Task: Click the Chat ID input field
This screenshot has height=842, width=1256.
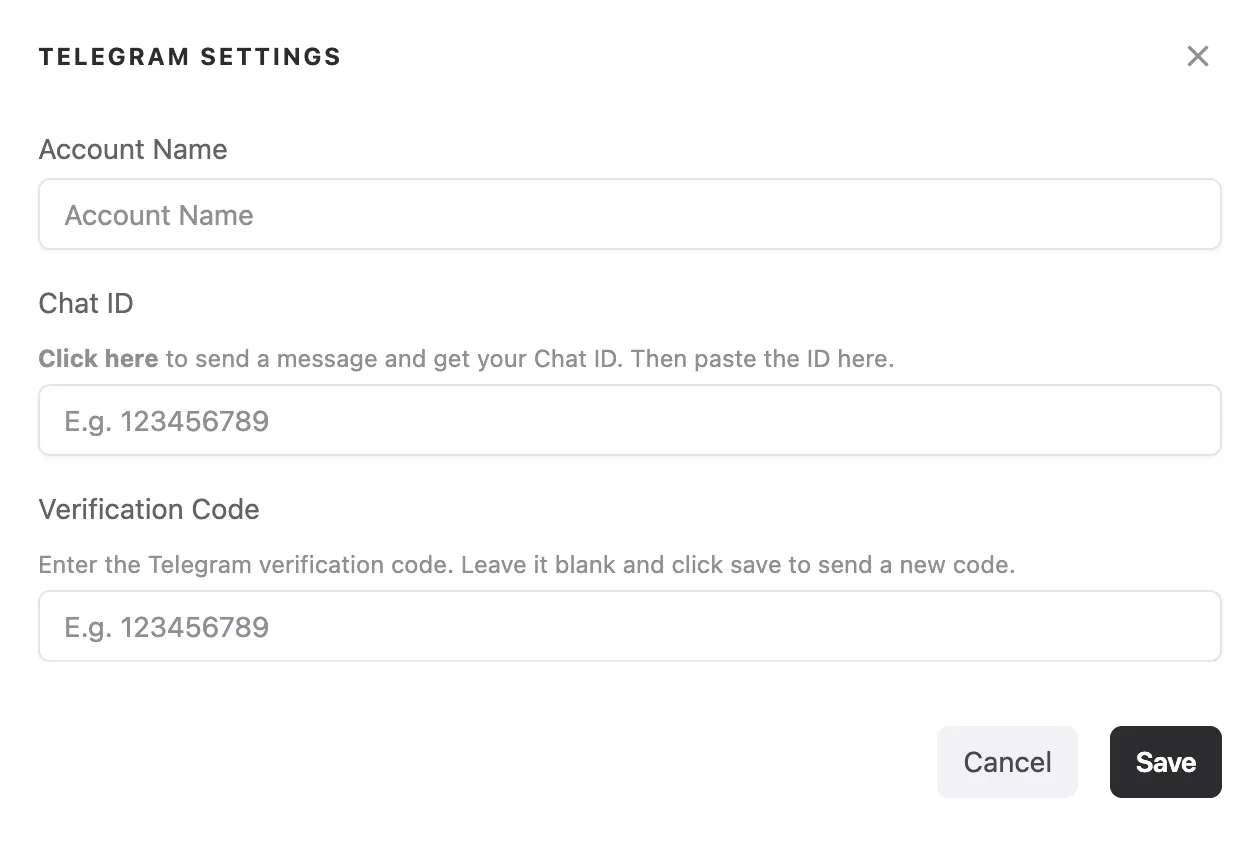Action: [x=630, y=420]
